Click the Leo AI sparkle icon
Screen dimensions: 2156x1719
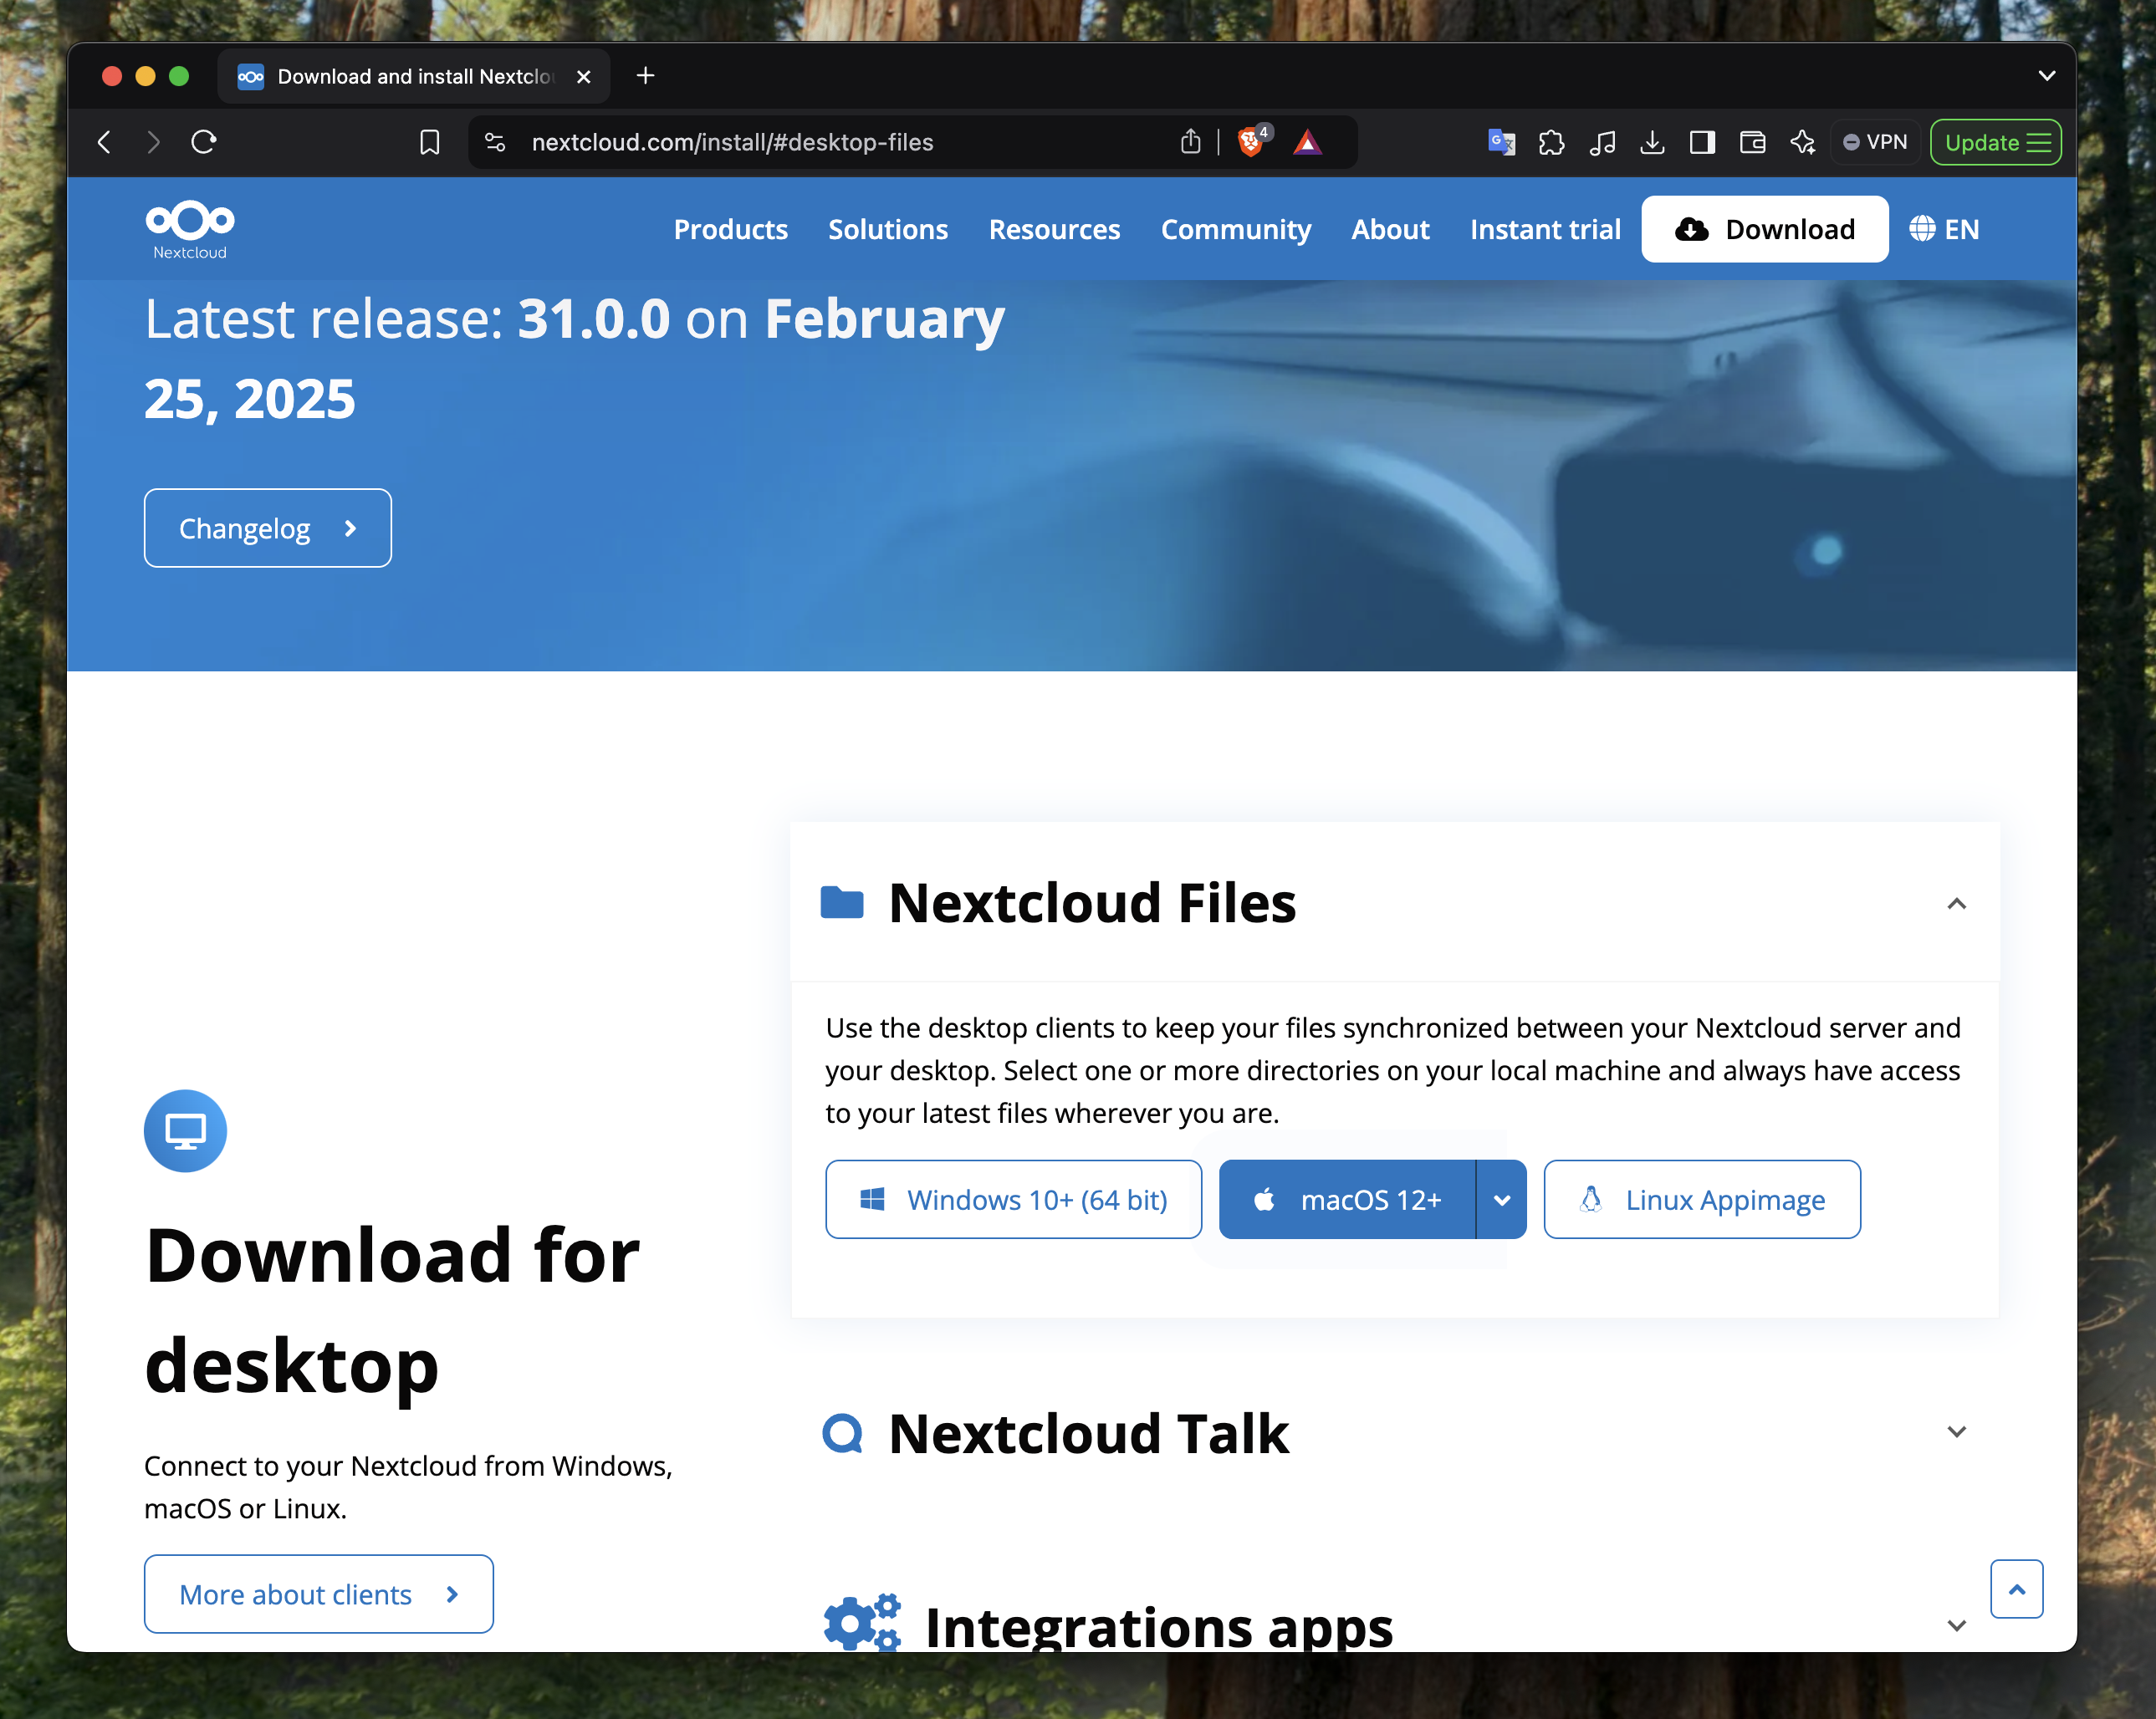[x=1802, y=142]
